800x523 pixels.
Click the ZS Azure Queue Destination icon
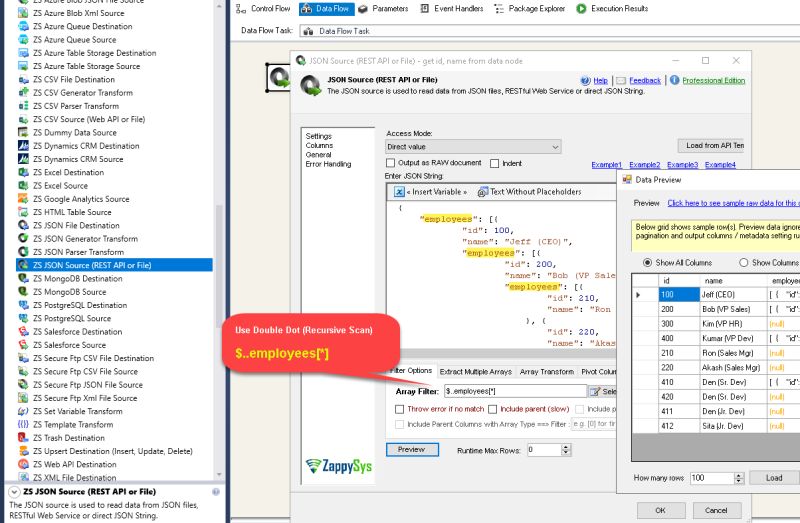pyautogui.click(x=23, y=26)
